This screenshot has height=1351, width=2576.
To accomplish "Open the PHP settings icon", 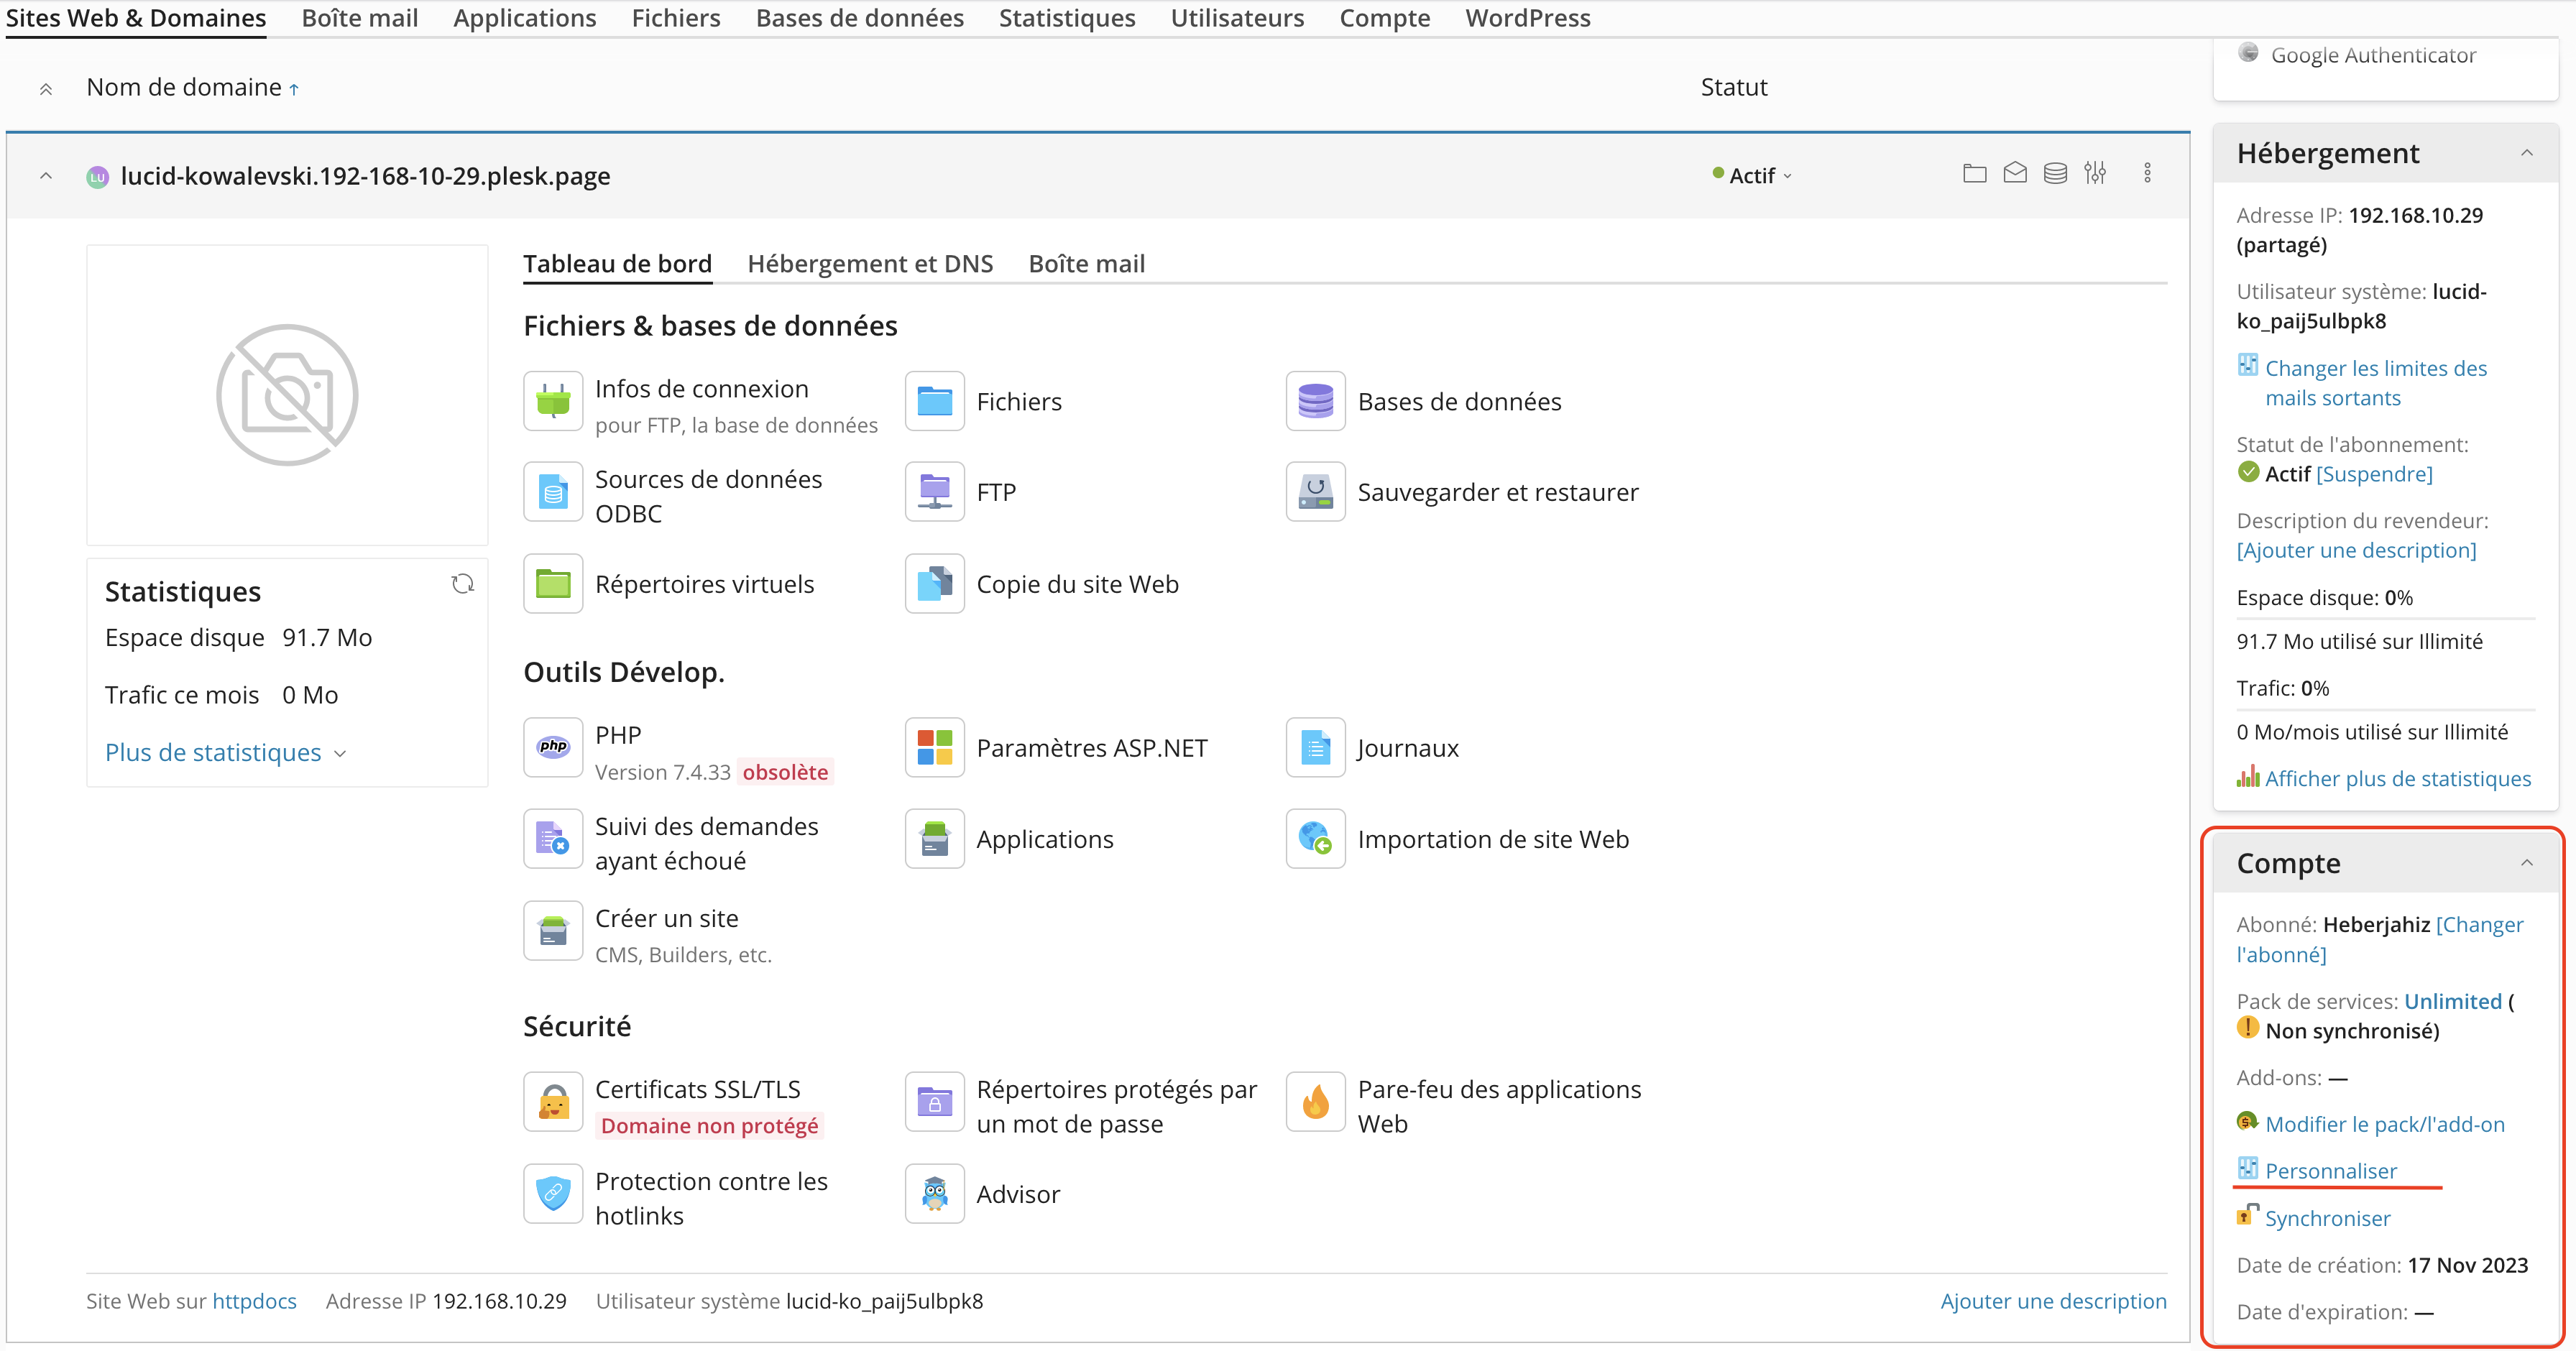I will (553, 747).
